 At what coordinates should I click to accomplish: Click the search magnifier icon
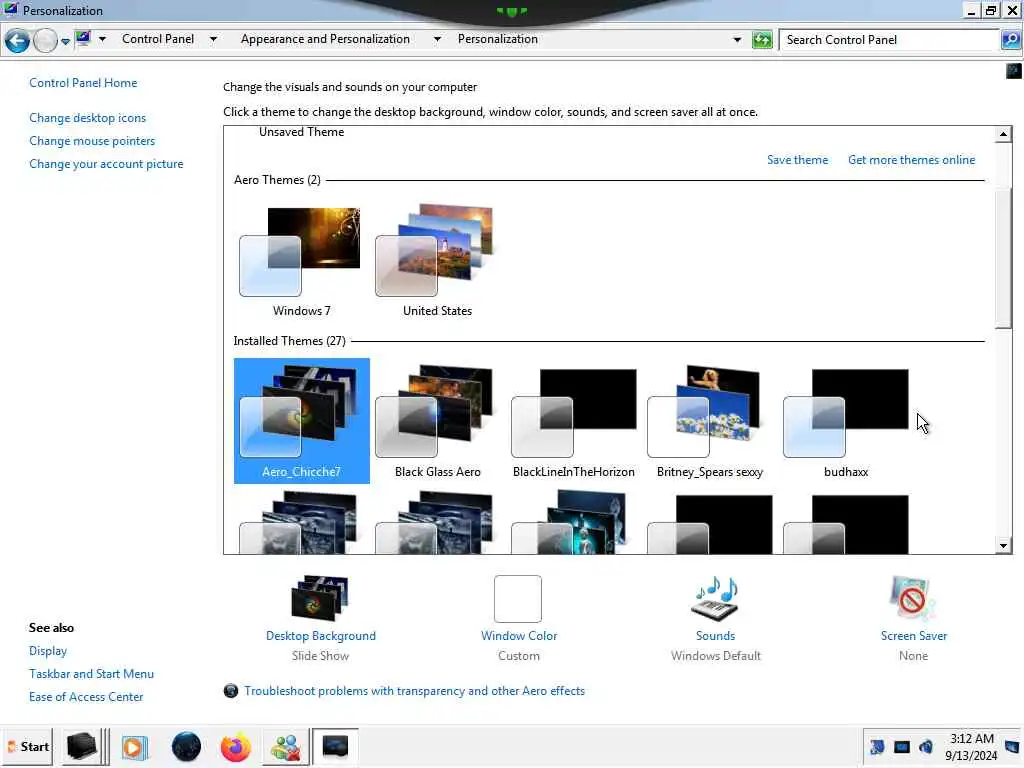tap(1011, 40)
